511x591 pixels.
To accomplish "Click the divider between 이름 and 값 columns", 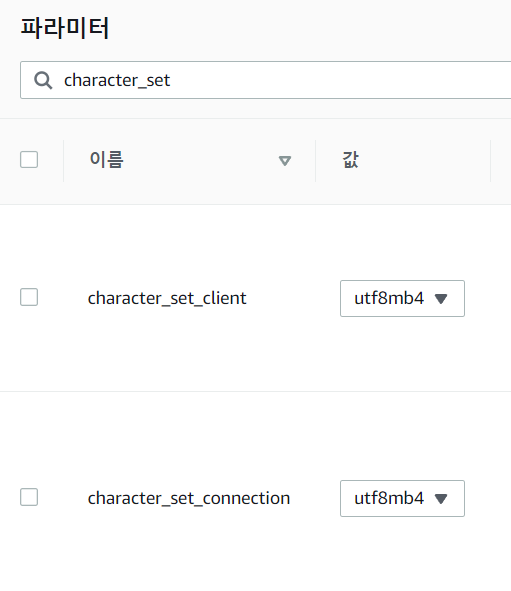I will click(315, 161).
